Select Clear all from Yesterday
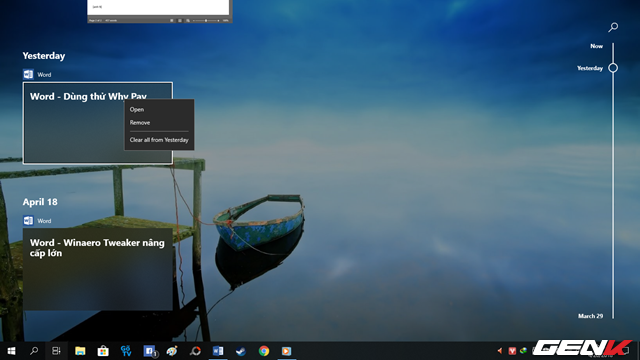 point(159,140)
